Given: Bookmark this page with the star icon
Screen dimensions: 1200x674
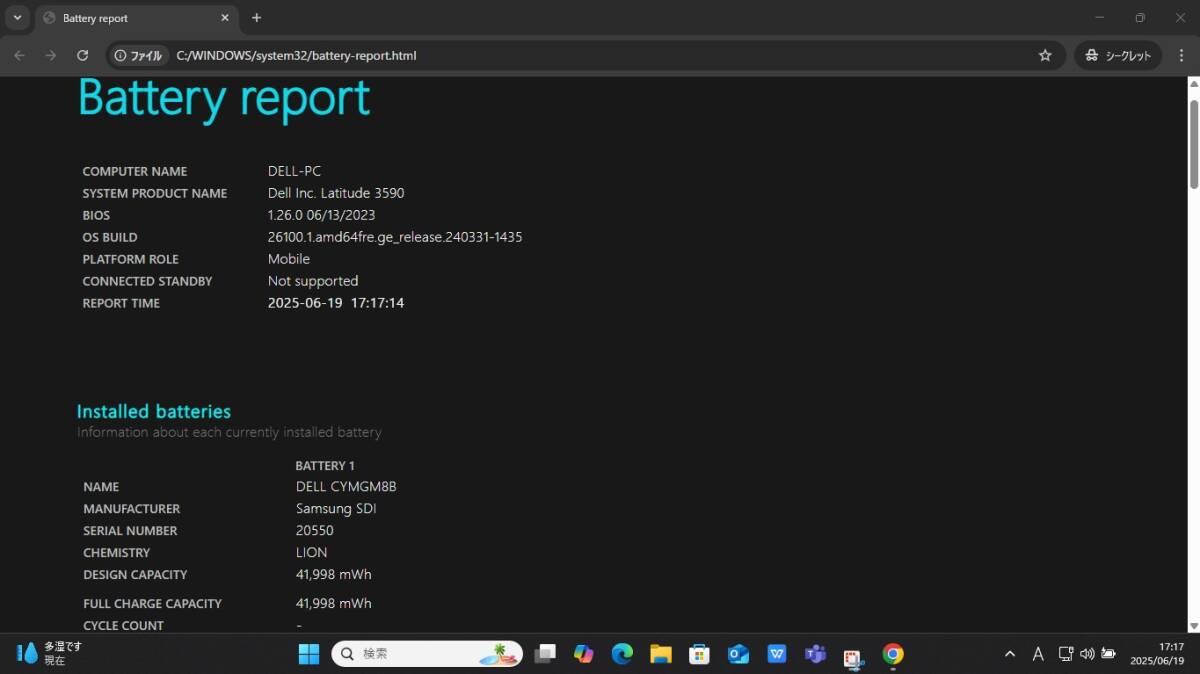Looking at the screenshot, I should [x=1045, y=55].
